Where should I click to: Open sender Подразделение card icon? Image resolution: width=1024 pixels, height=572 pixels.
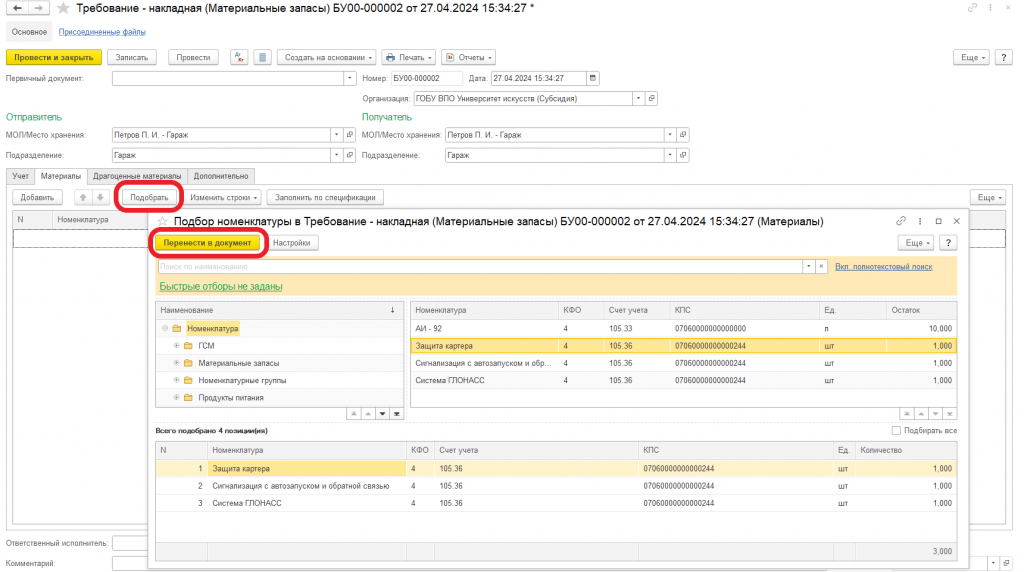tap(349, 155)
